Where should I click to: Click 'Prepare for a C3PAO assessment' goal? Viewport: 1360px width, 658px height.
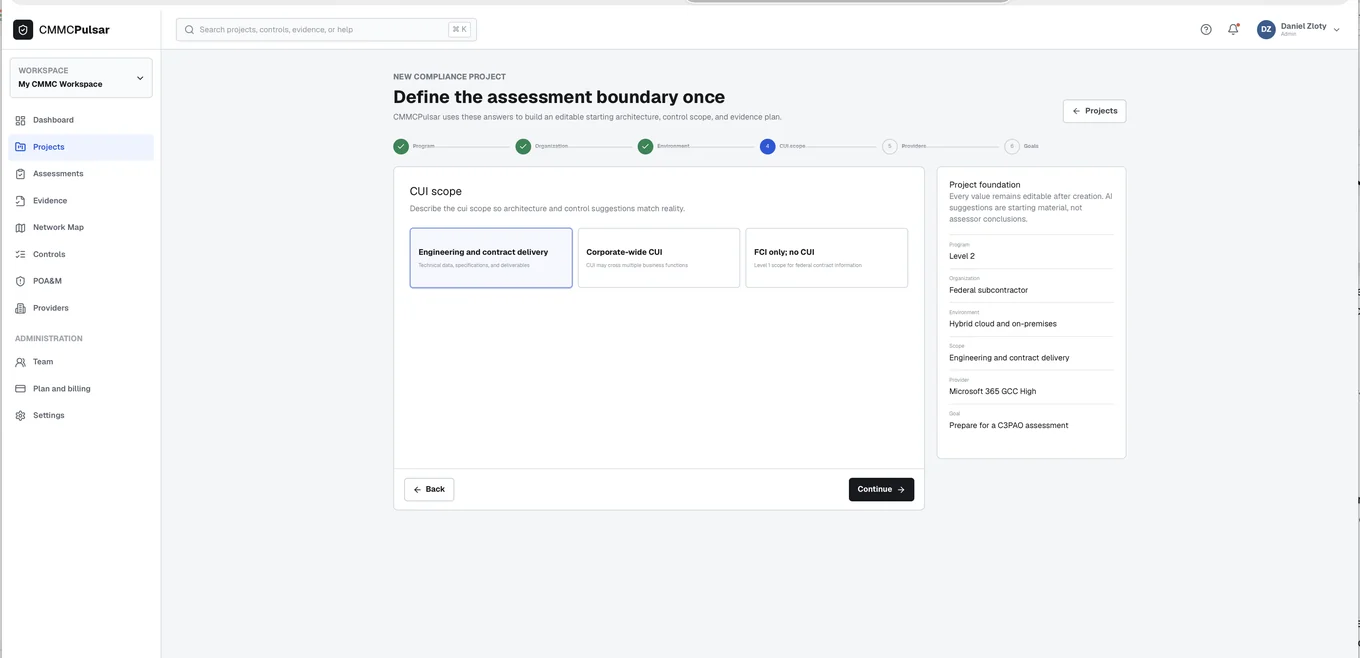1009,425
